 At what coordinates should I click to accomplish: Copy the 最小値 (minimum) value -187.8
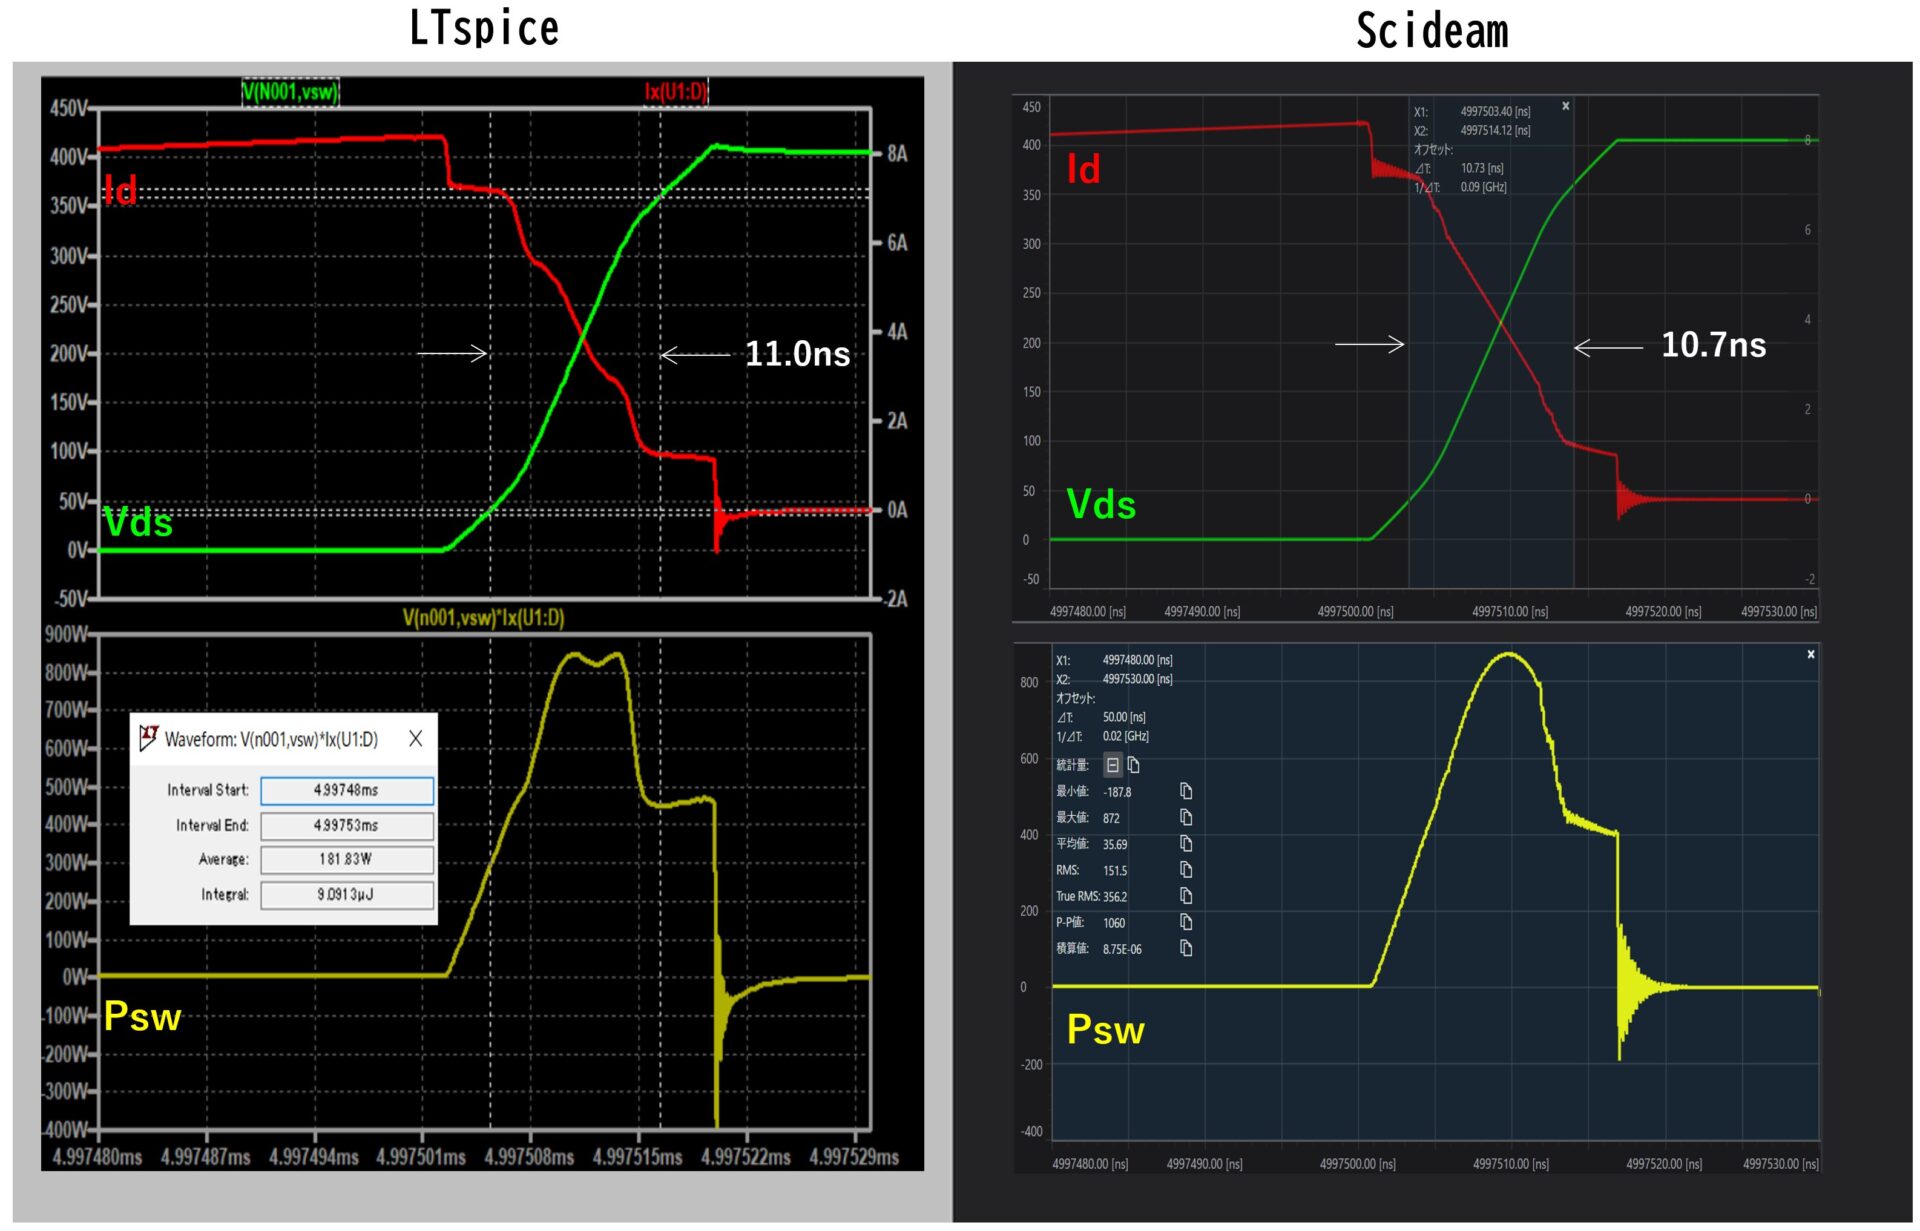(x=1186, y=791)
